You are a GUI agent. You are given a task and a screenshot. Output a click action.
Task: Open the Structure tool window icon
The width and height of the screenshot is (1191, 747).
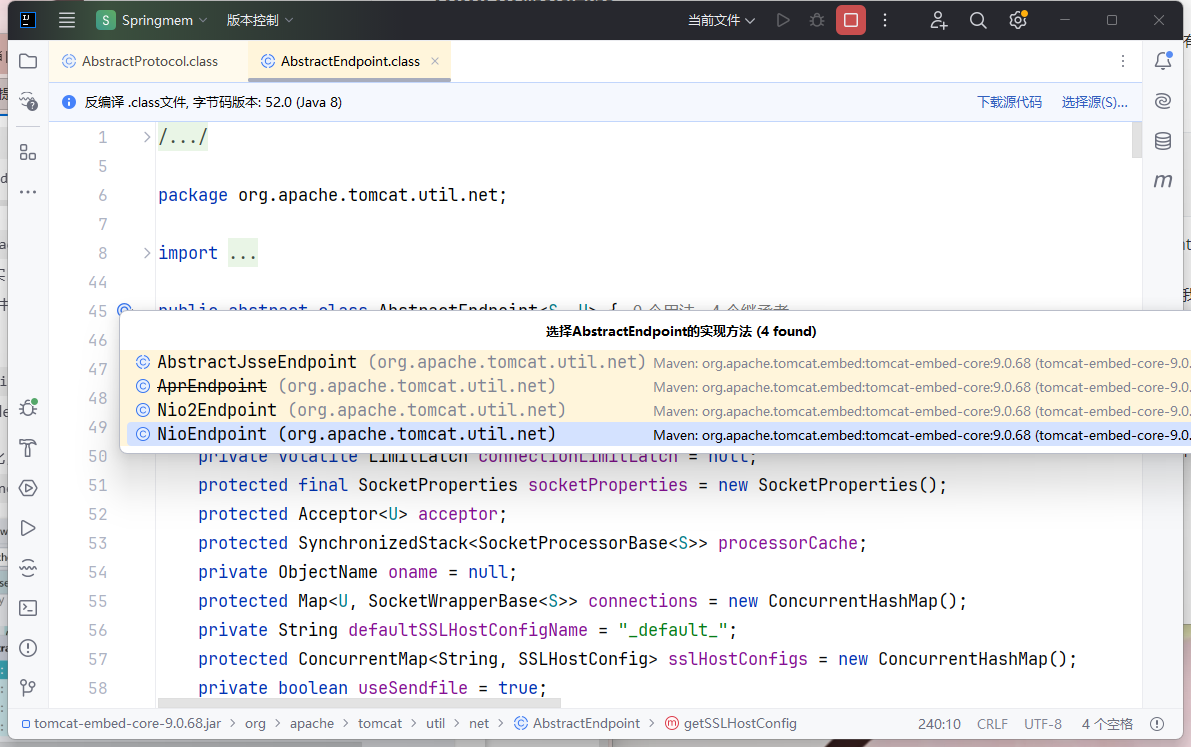28,152
